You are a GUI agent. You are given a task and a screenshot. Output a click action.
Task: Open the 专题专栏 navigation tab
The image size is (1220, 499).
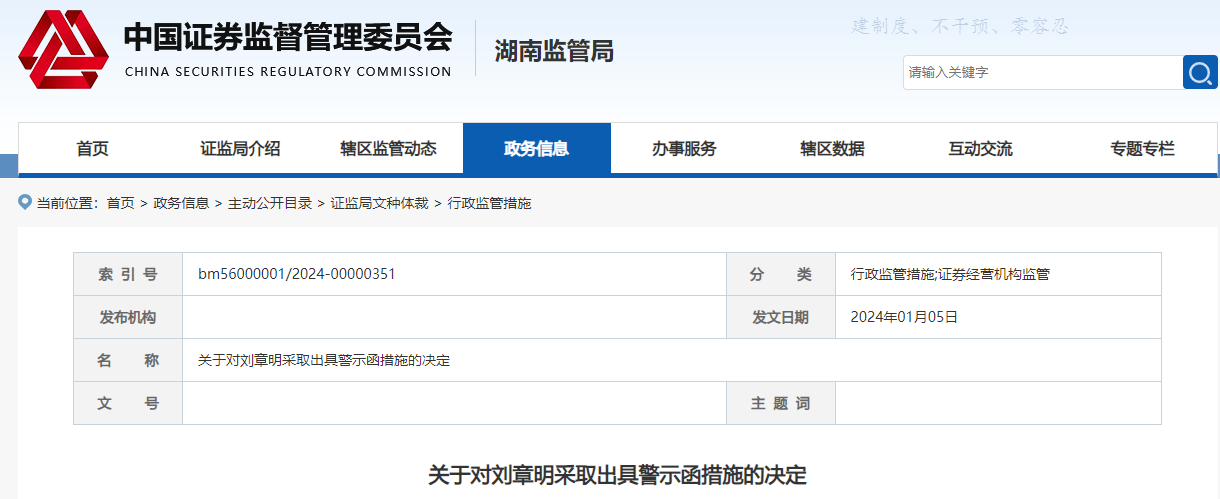1142,149
